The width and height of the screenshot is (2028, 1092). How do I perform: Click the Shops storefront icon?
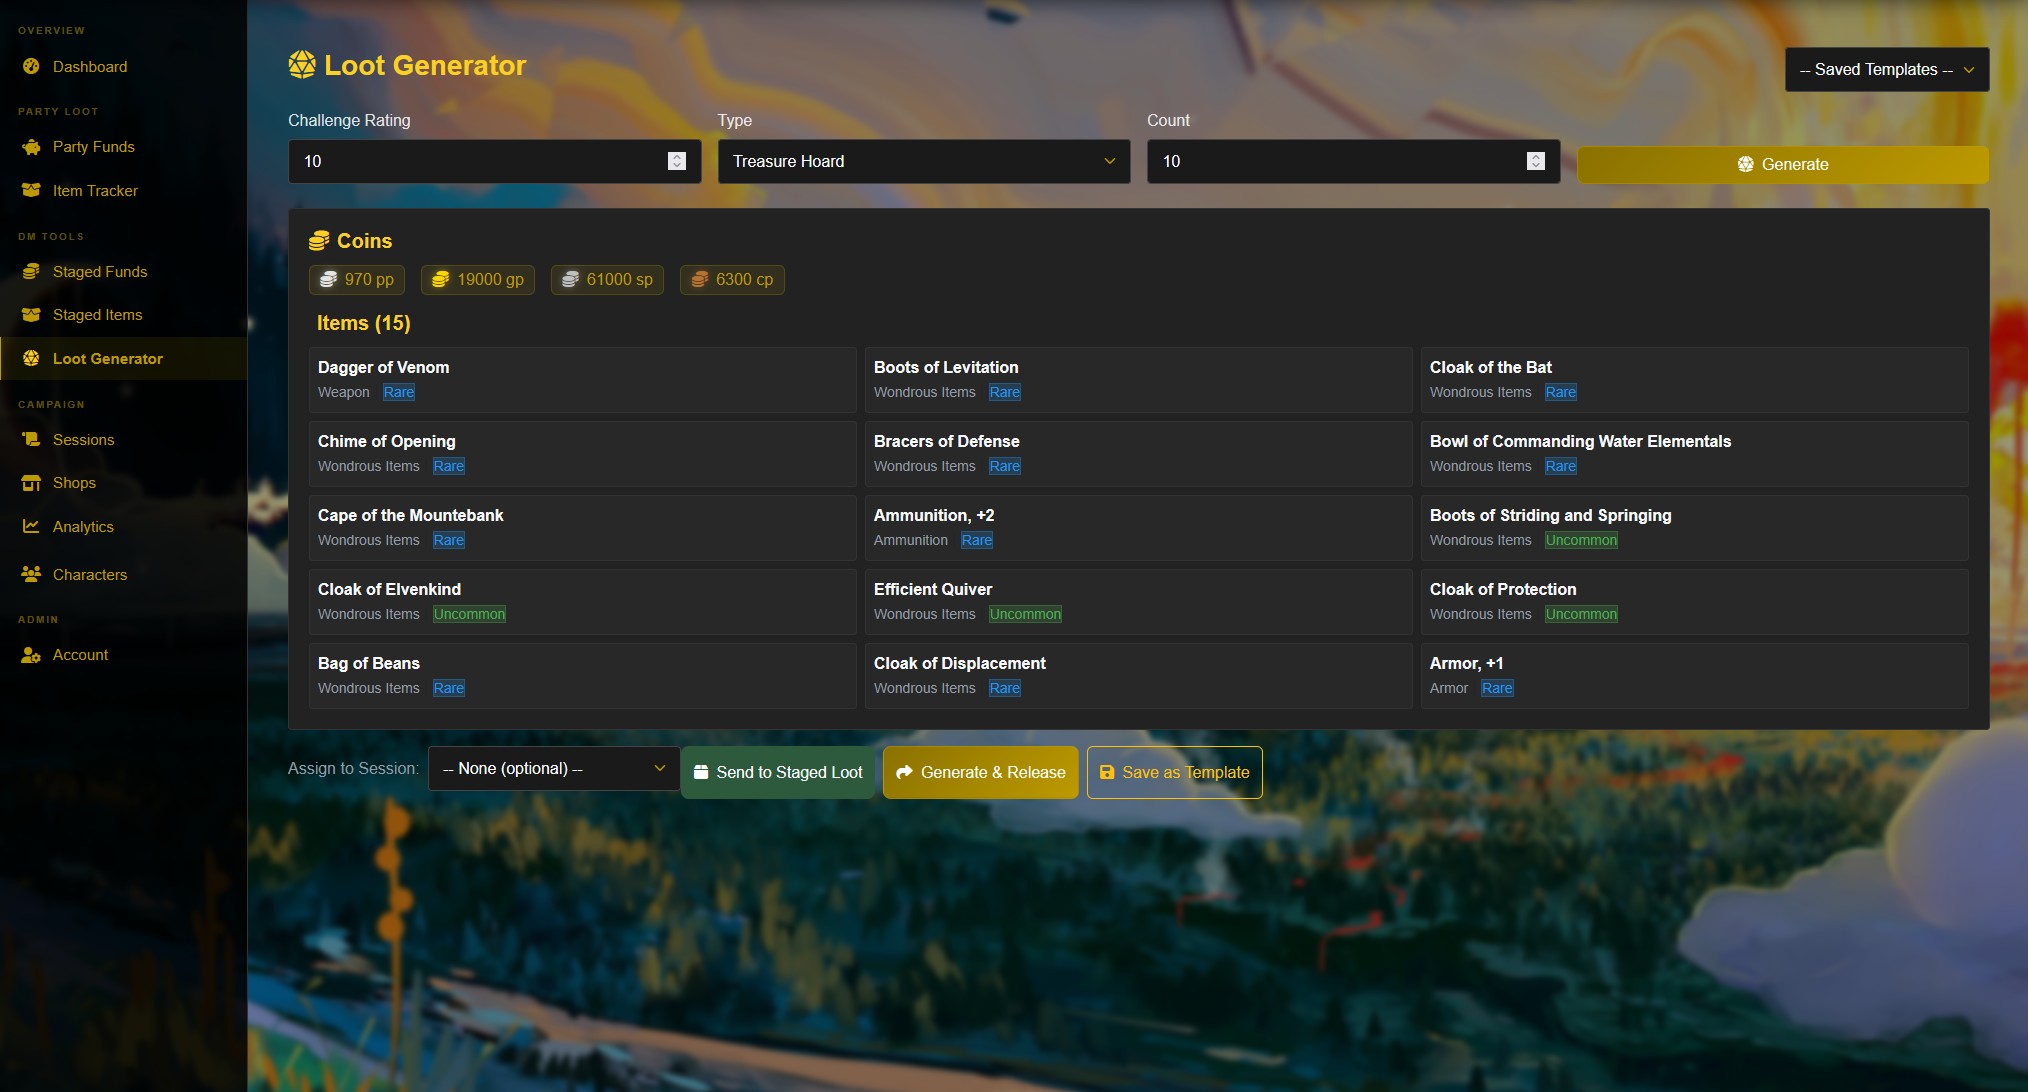click(x=31, y=483)
